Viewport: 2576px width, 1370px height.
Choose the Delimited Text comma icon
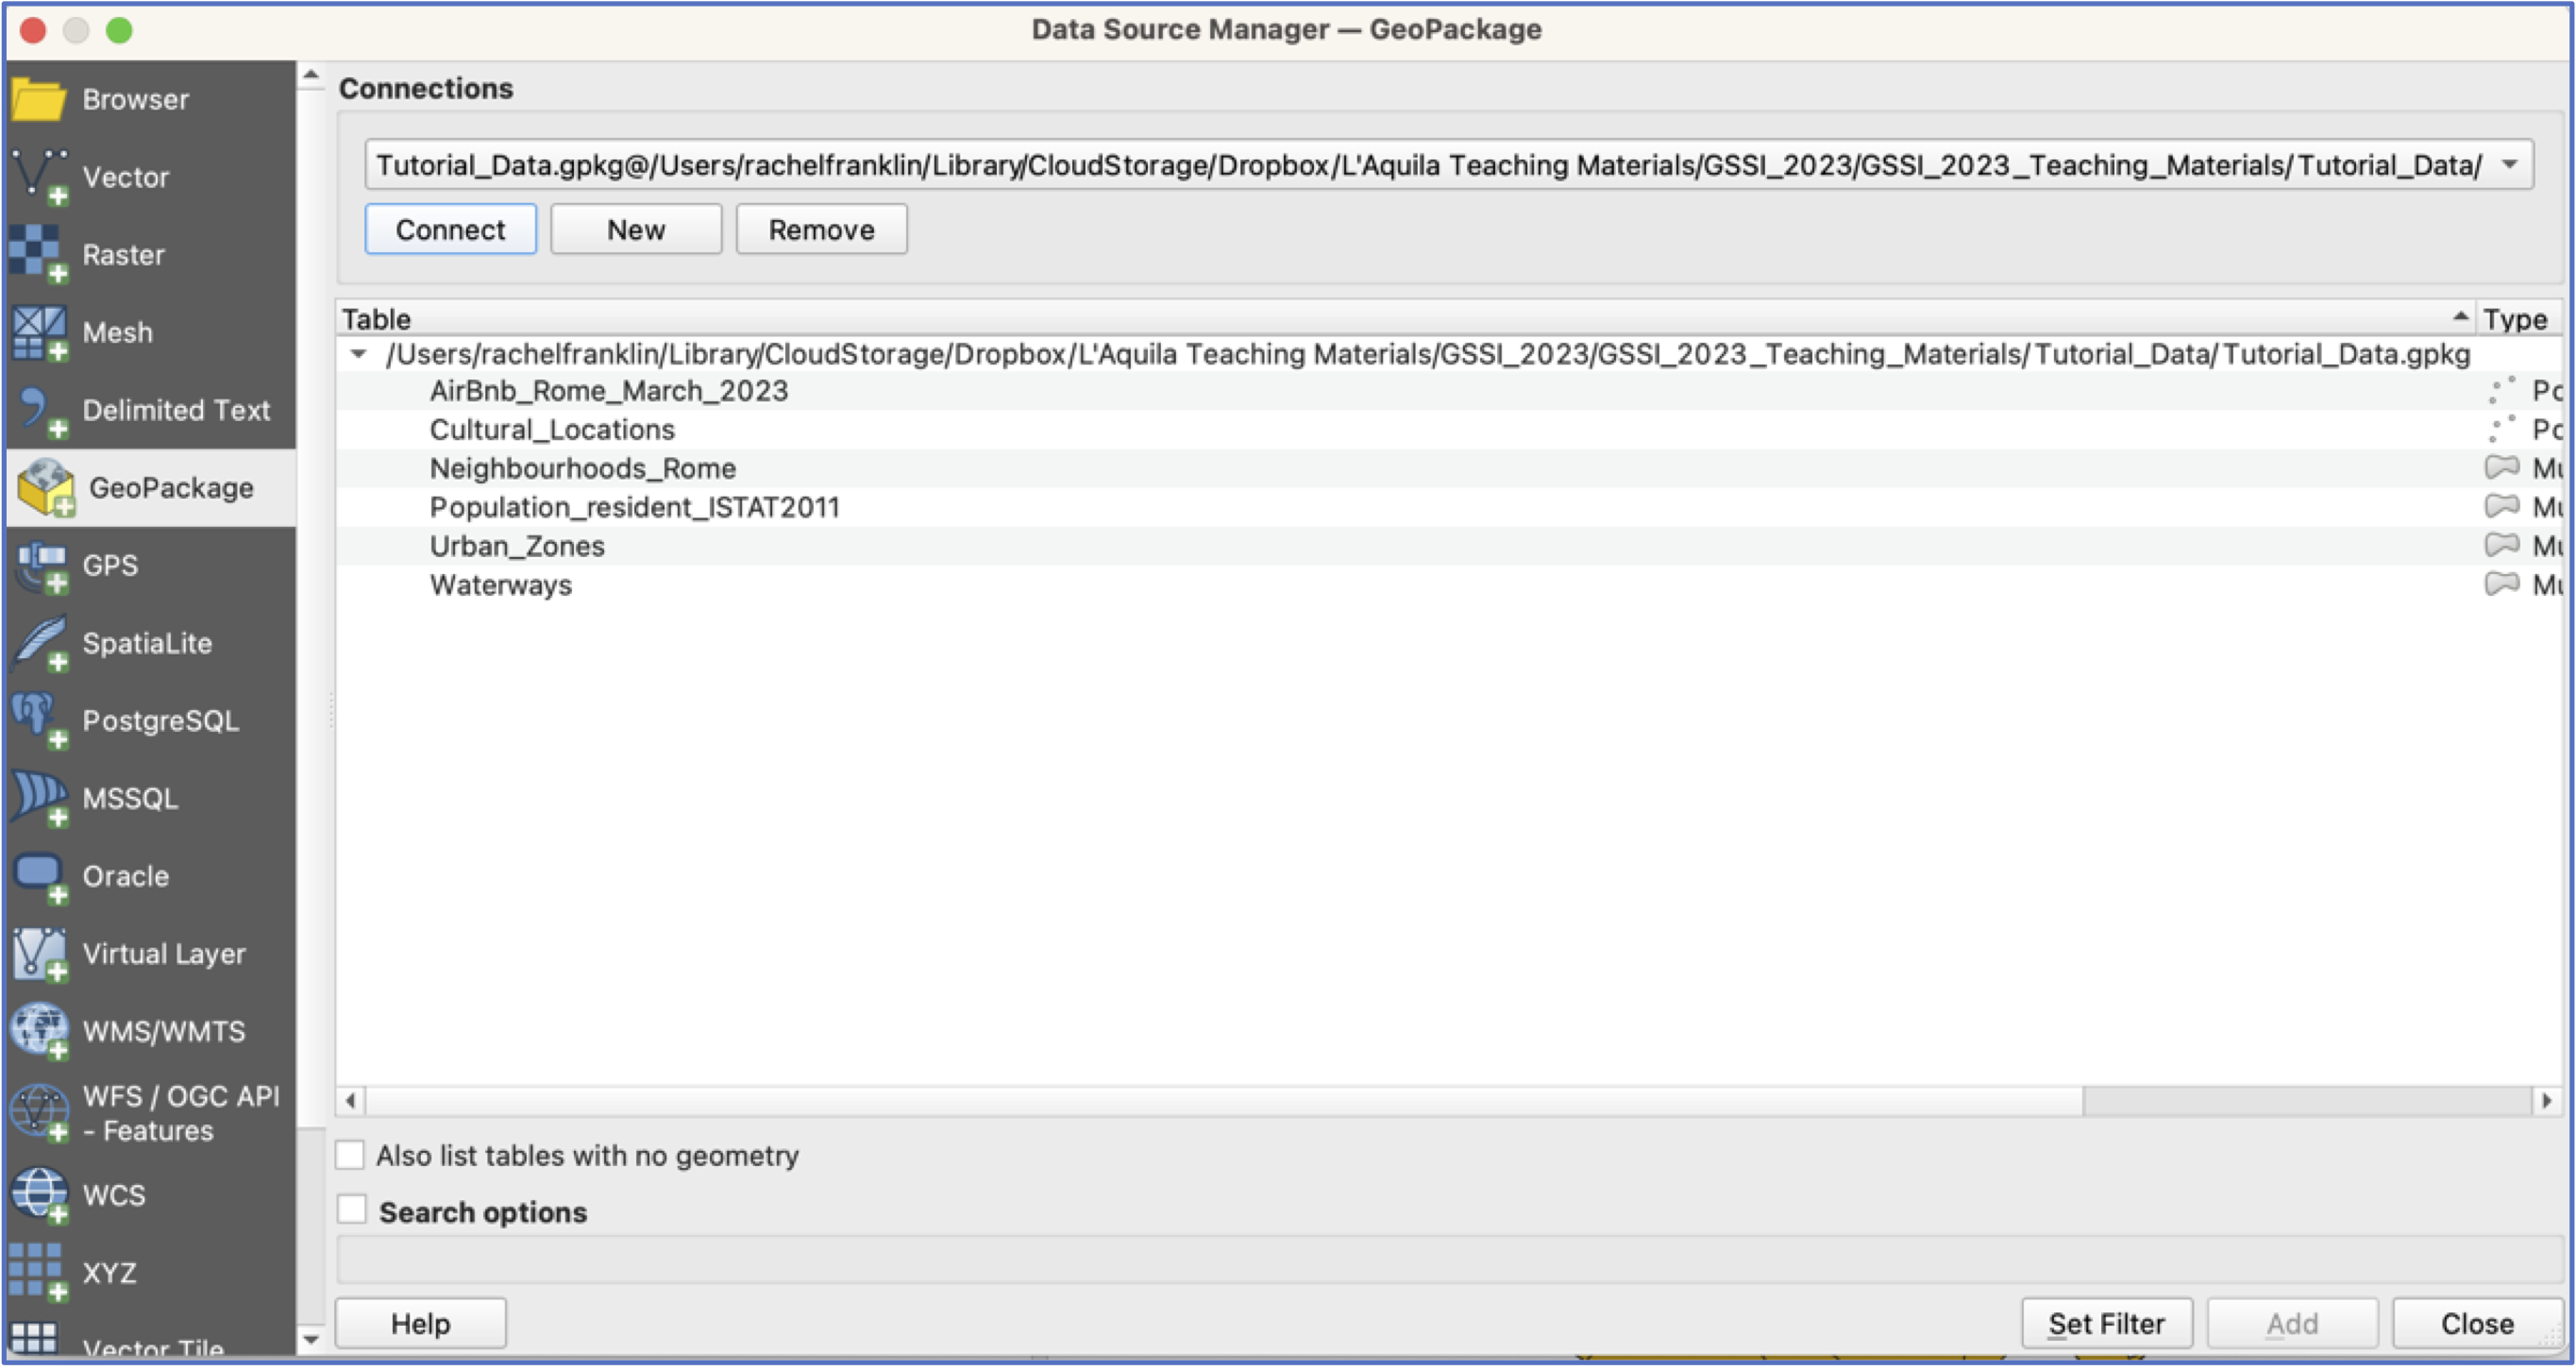point(40,411)
